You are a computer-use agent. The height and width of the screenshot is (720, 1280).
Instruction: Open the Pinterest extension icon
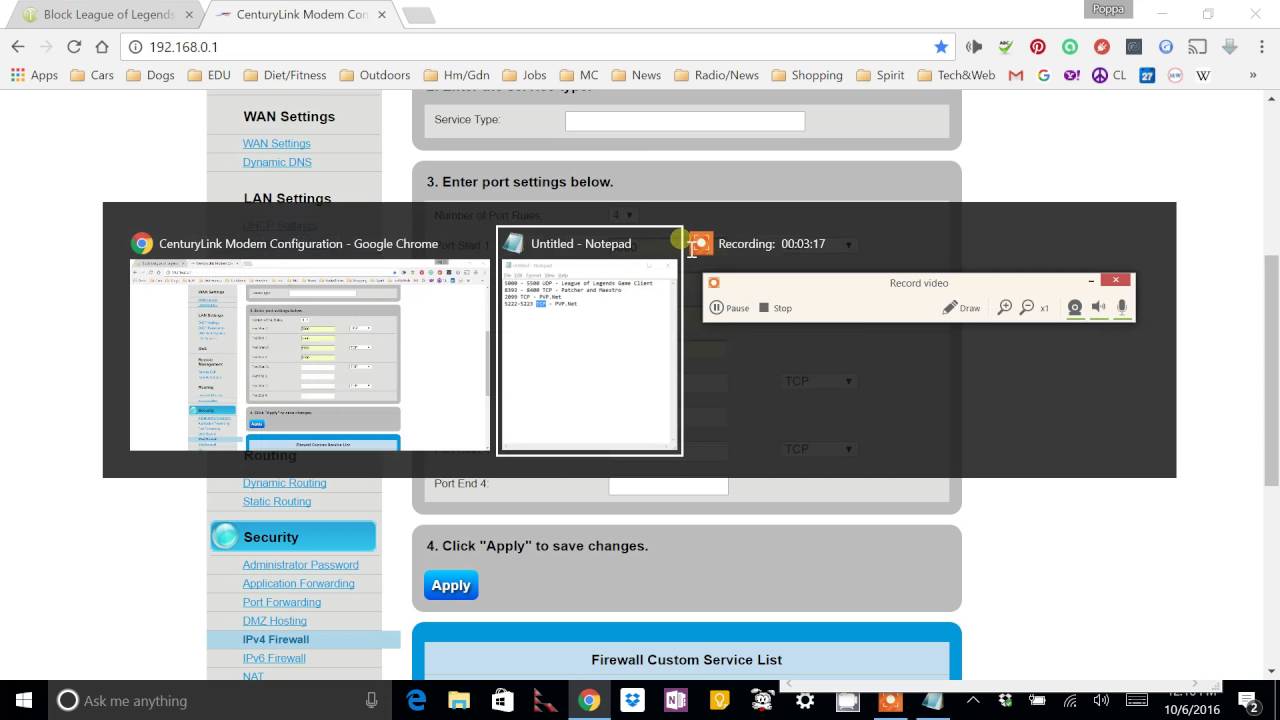coord(1037,47)
